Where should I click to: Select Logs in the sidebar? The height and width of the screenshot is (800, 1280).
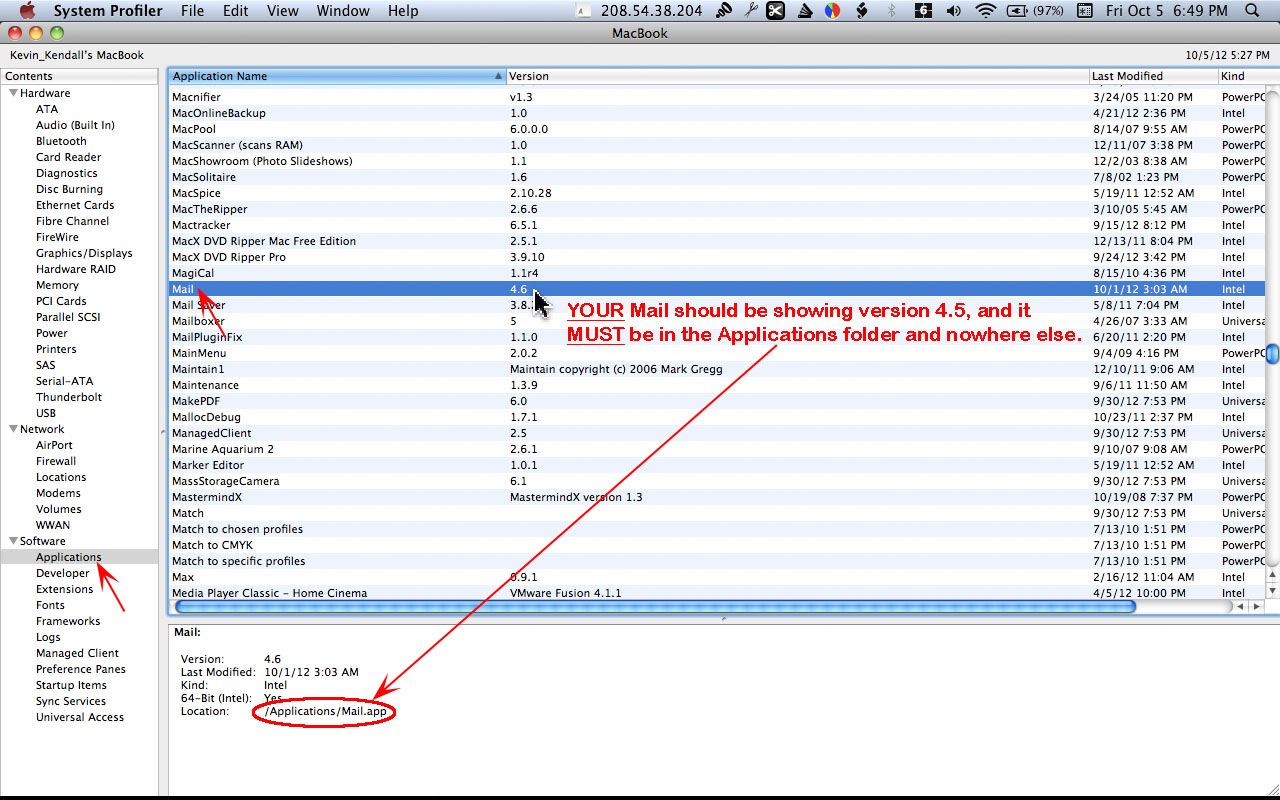(x=48, y=637)
